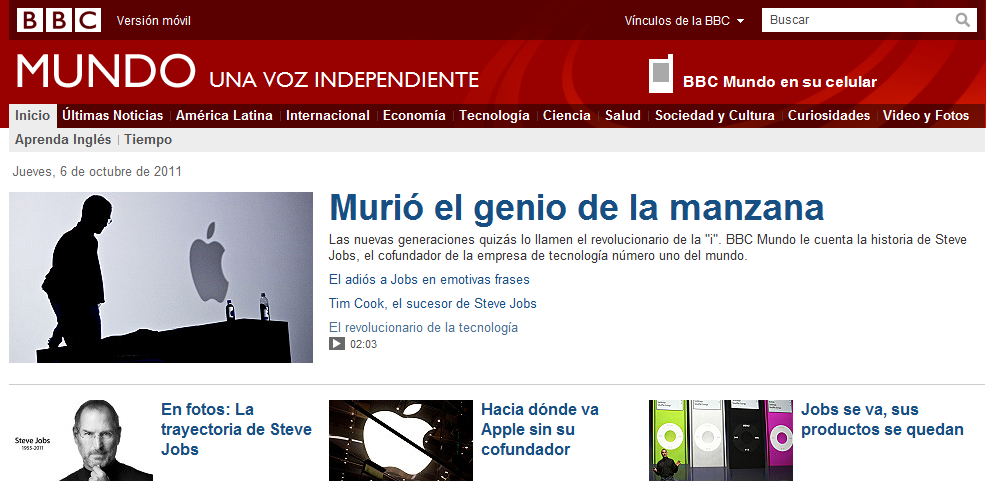
Task: Click the glowing Apple logo thumbnail
Action: tap(401, 440)
